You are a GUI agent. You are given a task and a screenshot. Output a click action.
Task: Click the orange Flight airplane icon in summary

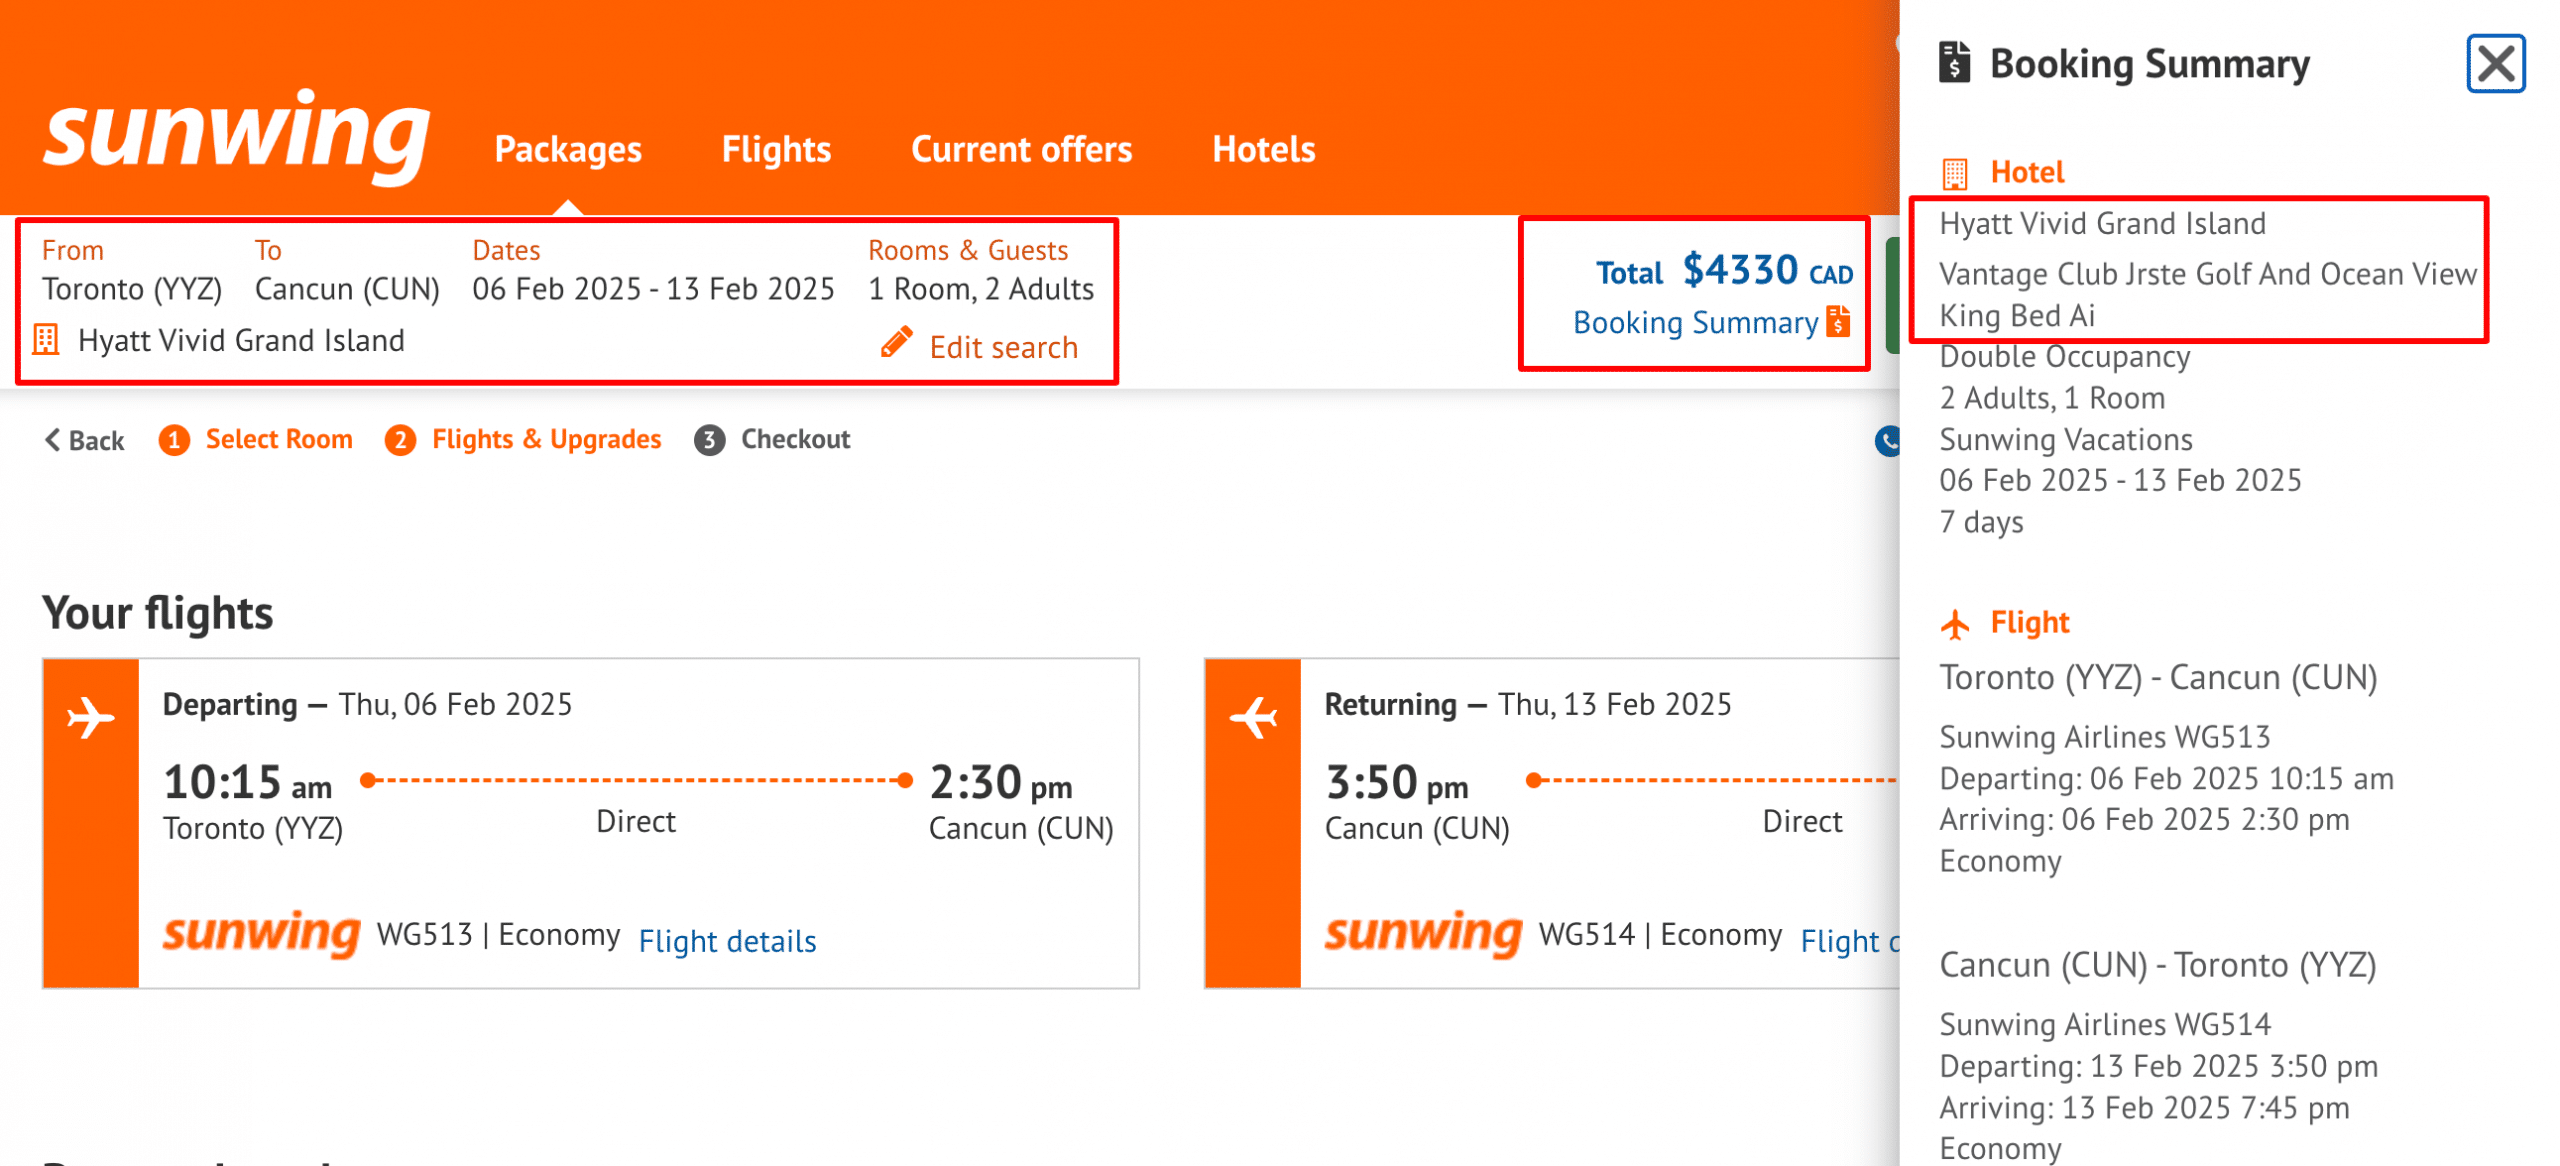pyautogui.click(x=1954, y=624)
